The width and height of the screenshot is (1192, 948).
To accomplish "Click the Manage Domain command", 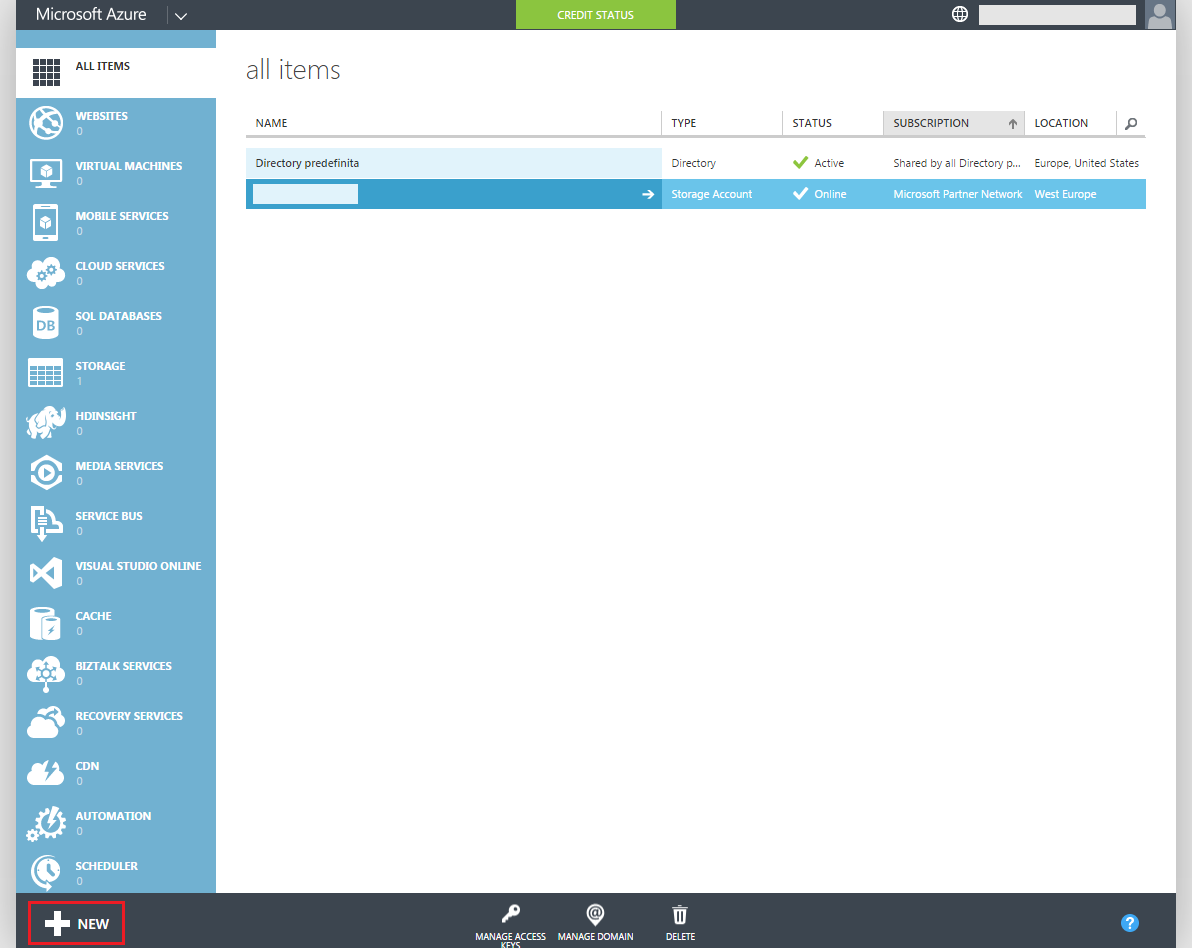I will [595, 922].
